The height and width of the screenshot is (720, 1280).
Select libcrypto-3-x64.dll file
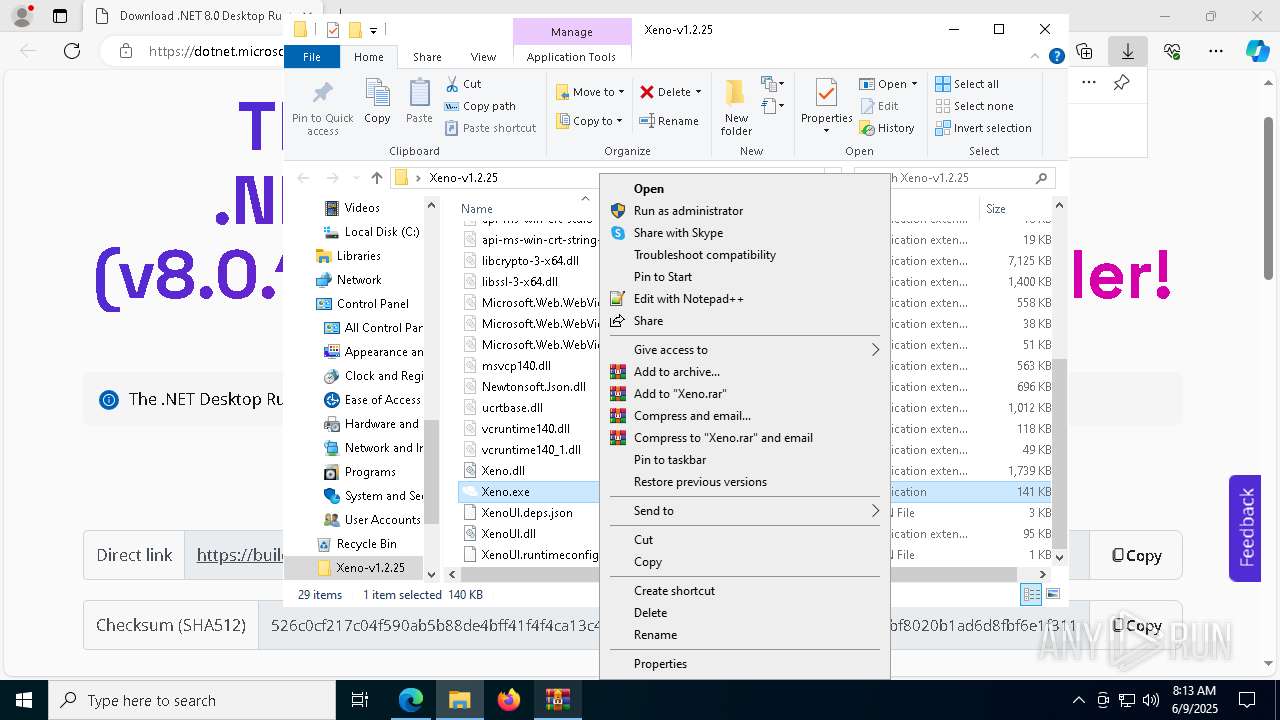pyautogui.click(x=530, y=261)
